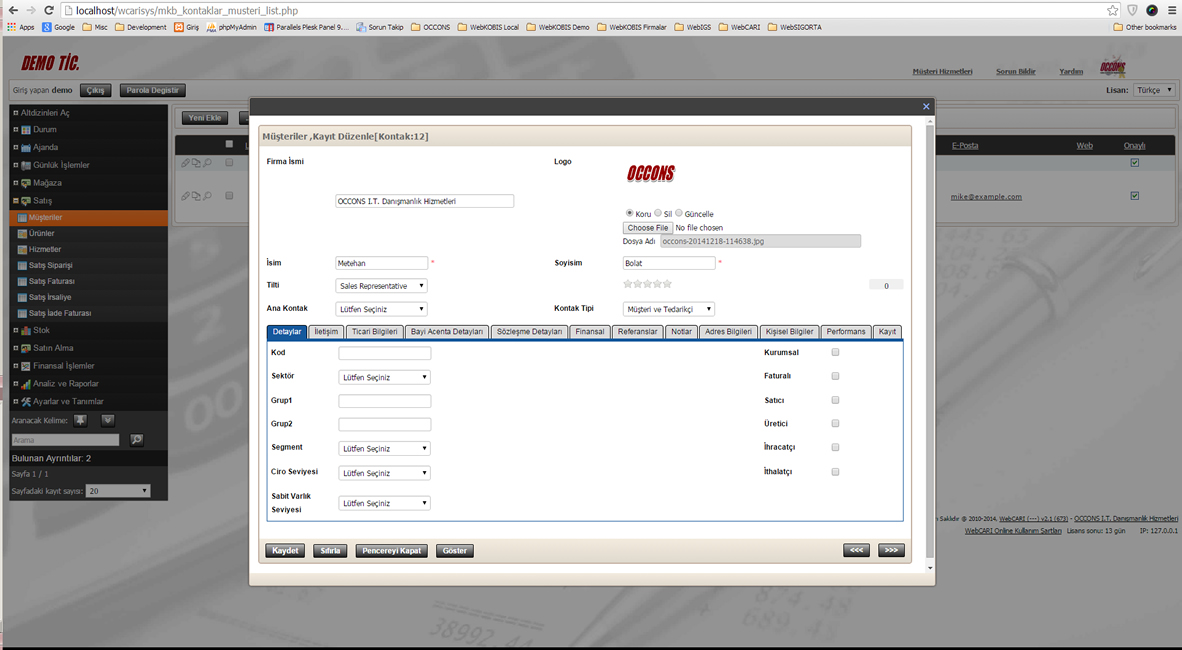1182x650 pixels.
Task: Open the Kontak Tipi dropdown
Action: [x=669, y=309]
